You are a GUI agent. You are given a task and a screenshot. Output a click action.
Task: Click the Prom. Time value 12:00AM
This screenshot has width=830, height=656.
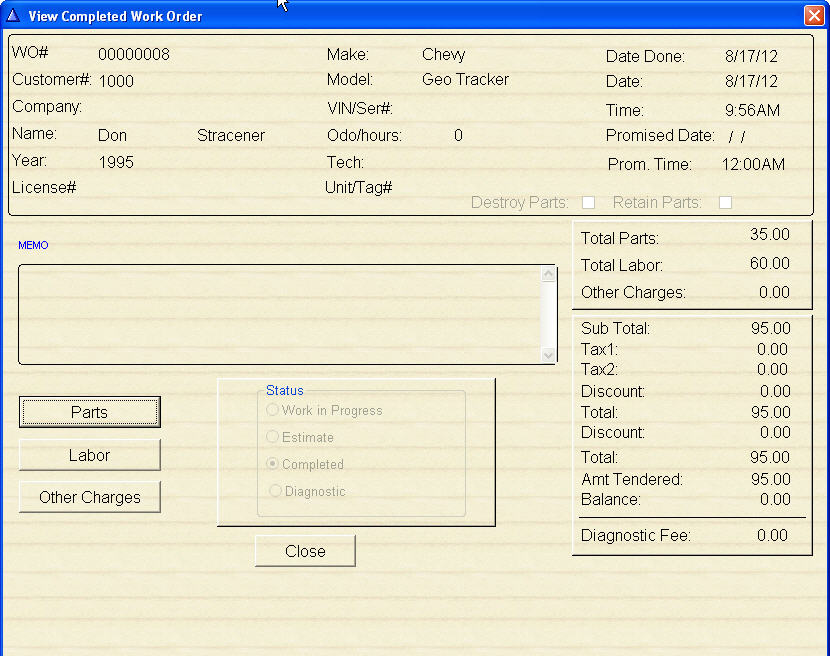pos(753,164)
